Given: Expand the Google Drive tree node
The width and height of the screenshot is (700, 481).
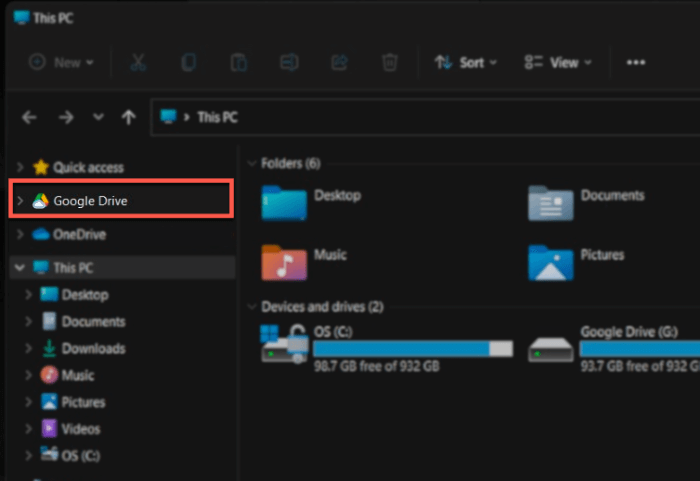Looking at the screenshot, I should pos(20,201).
